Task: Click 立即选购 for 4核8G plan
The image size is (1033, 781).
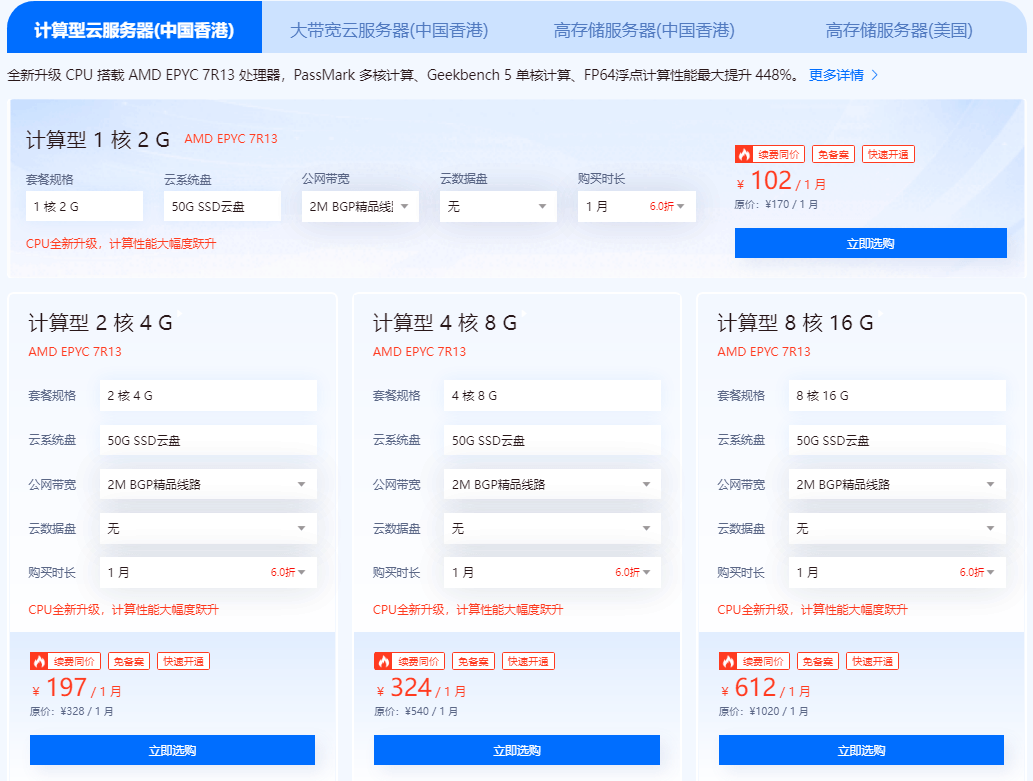Action: [516, 750]
